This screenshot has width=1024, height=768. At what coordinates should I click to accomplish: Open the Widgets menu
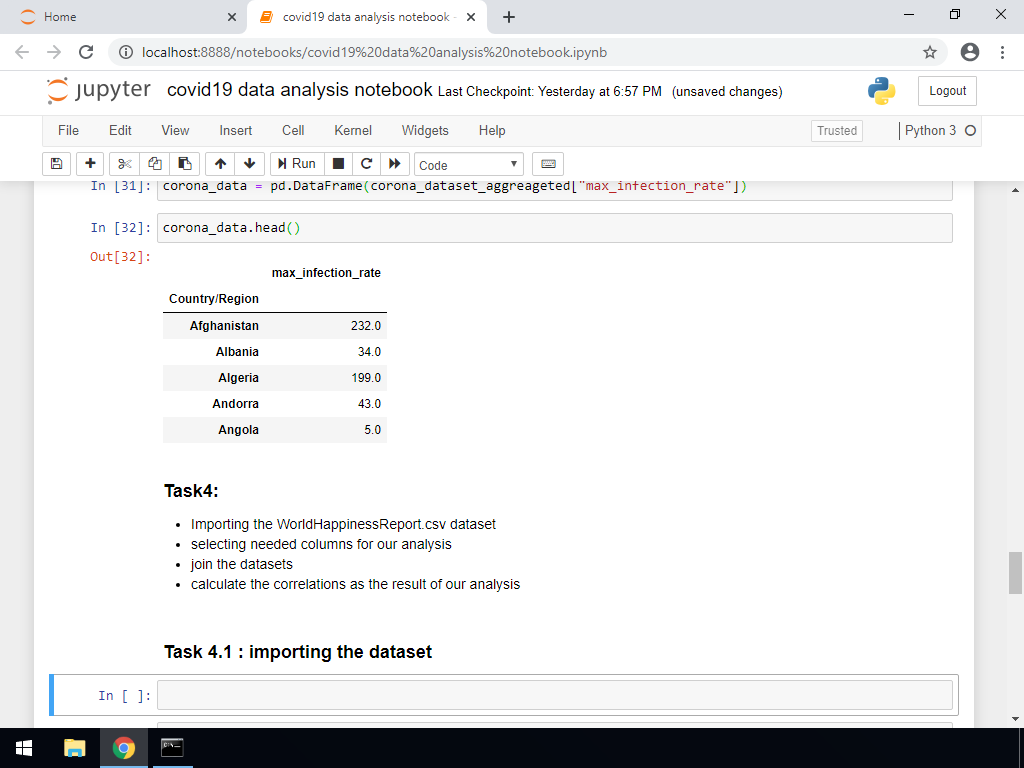[x=425, y=131]
